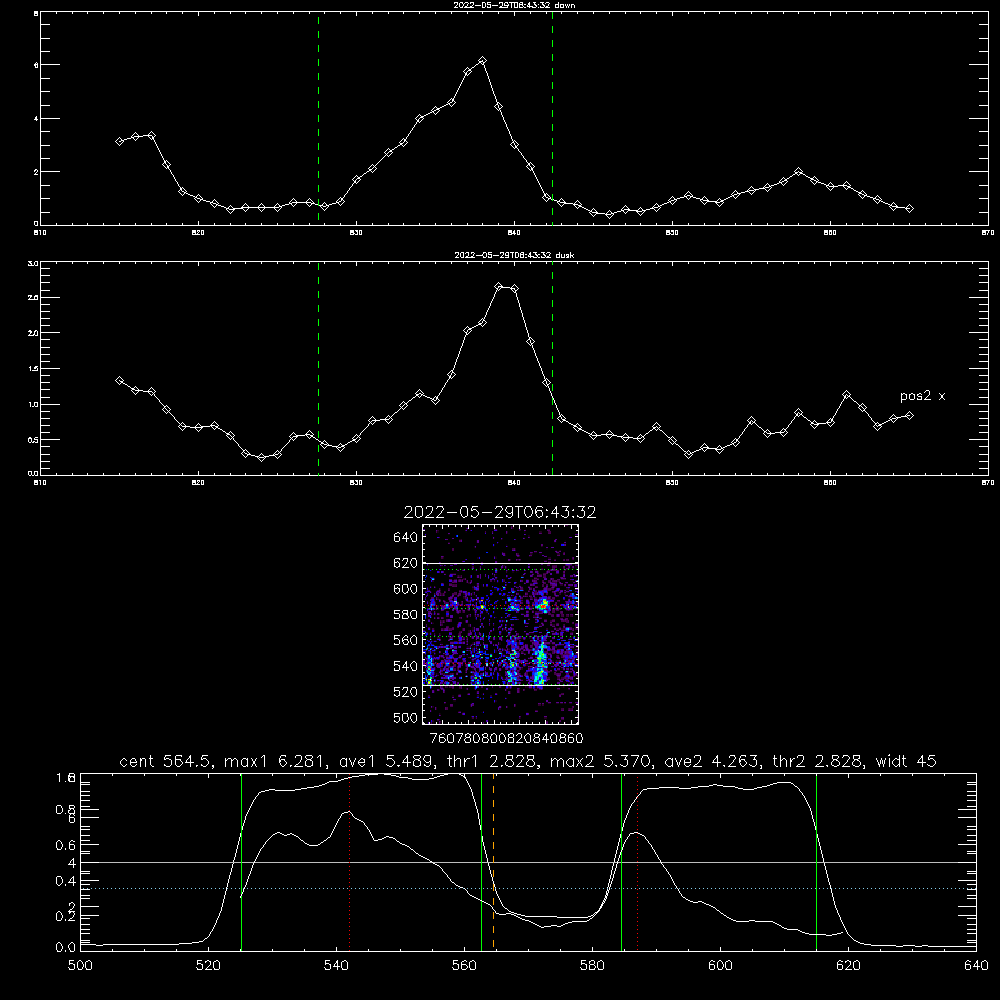Click the solid green line near 615
The image size is (1000, 1000).
coord(816,861)
